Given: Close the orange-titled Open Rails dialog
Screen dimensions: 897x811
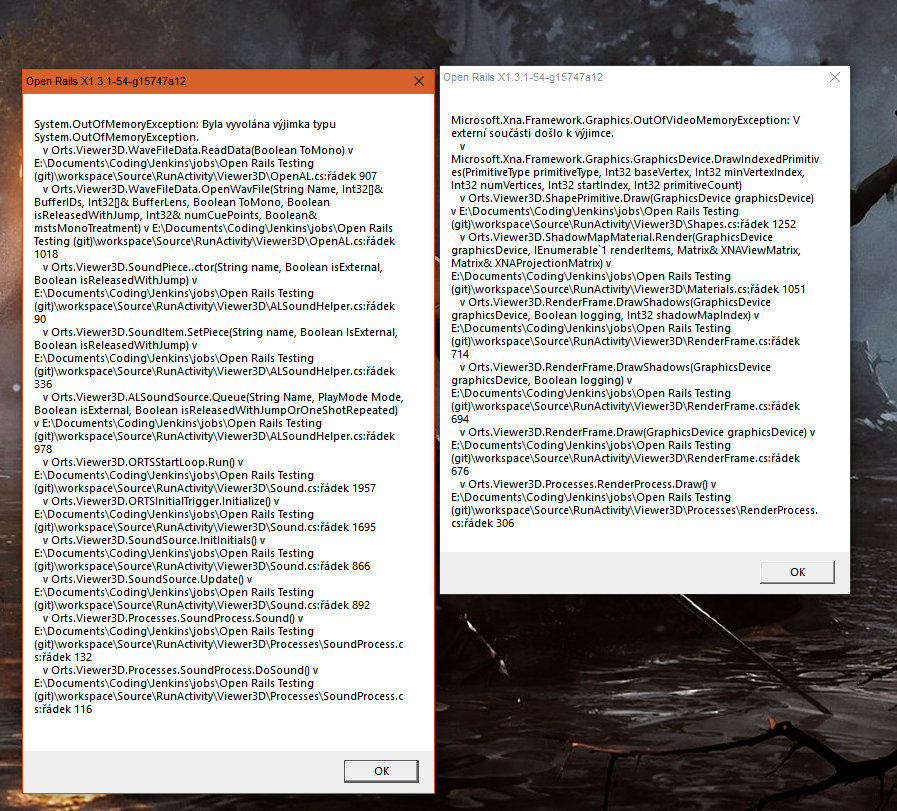Looking at the screenshot, I should 419,81.
